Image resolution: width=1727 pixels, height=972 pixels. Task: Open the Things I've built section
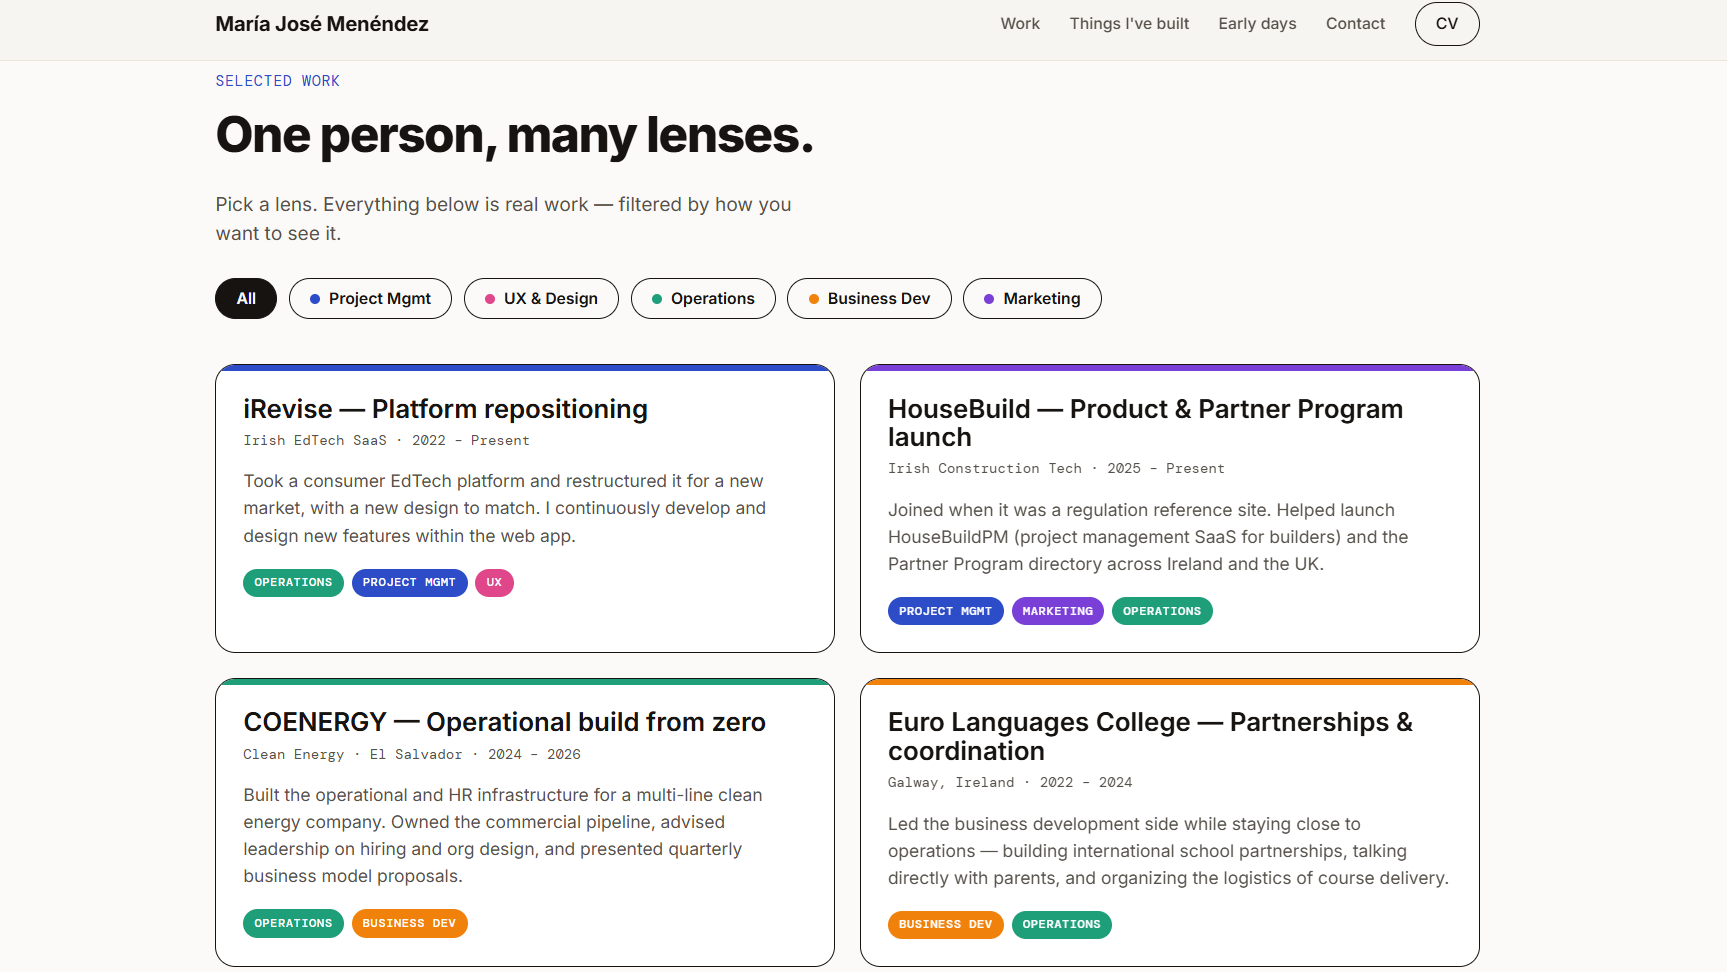(1129, 24)
